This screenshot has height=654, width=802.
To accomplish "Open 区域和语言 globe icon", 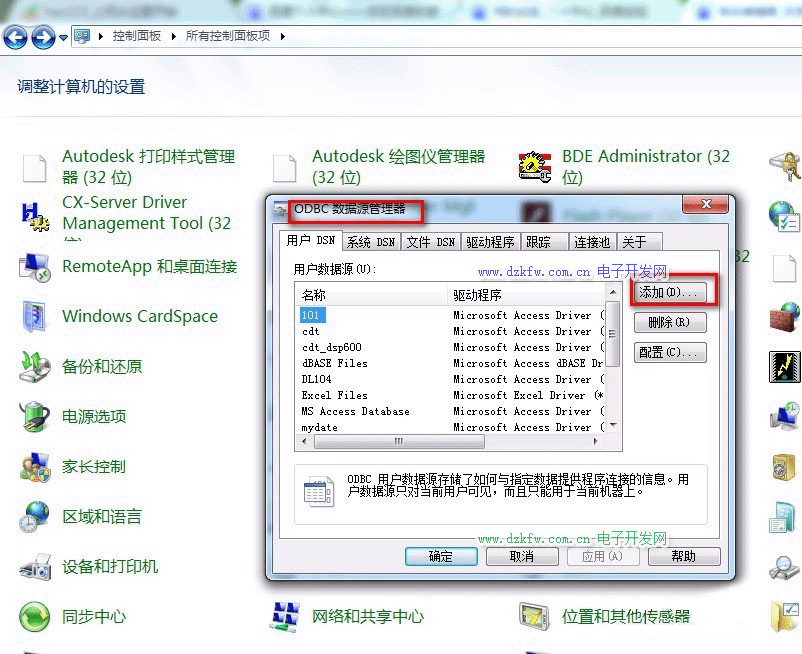I will point(35,517).
